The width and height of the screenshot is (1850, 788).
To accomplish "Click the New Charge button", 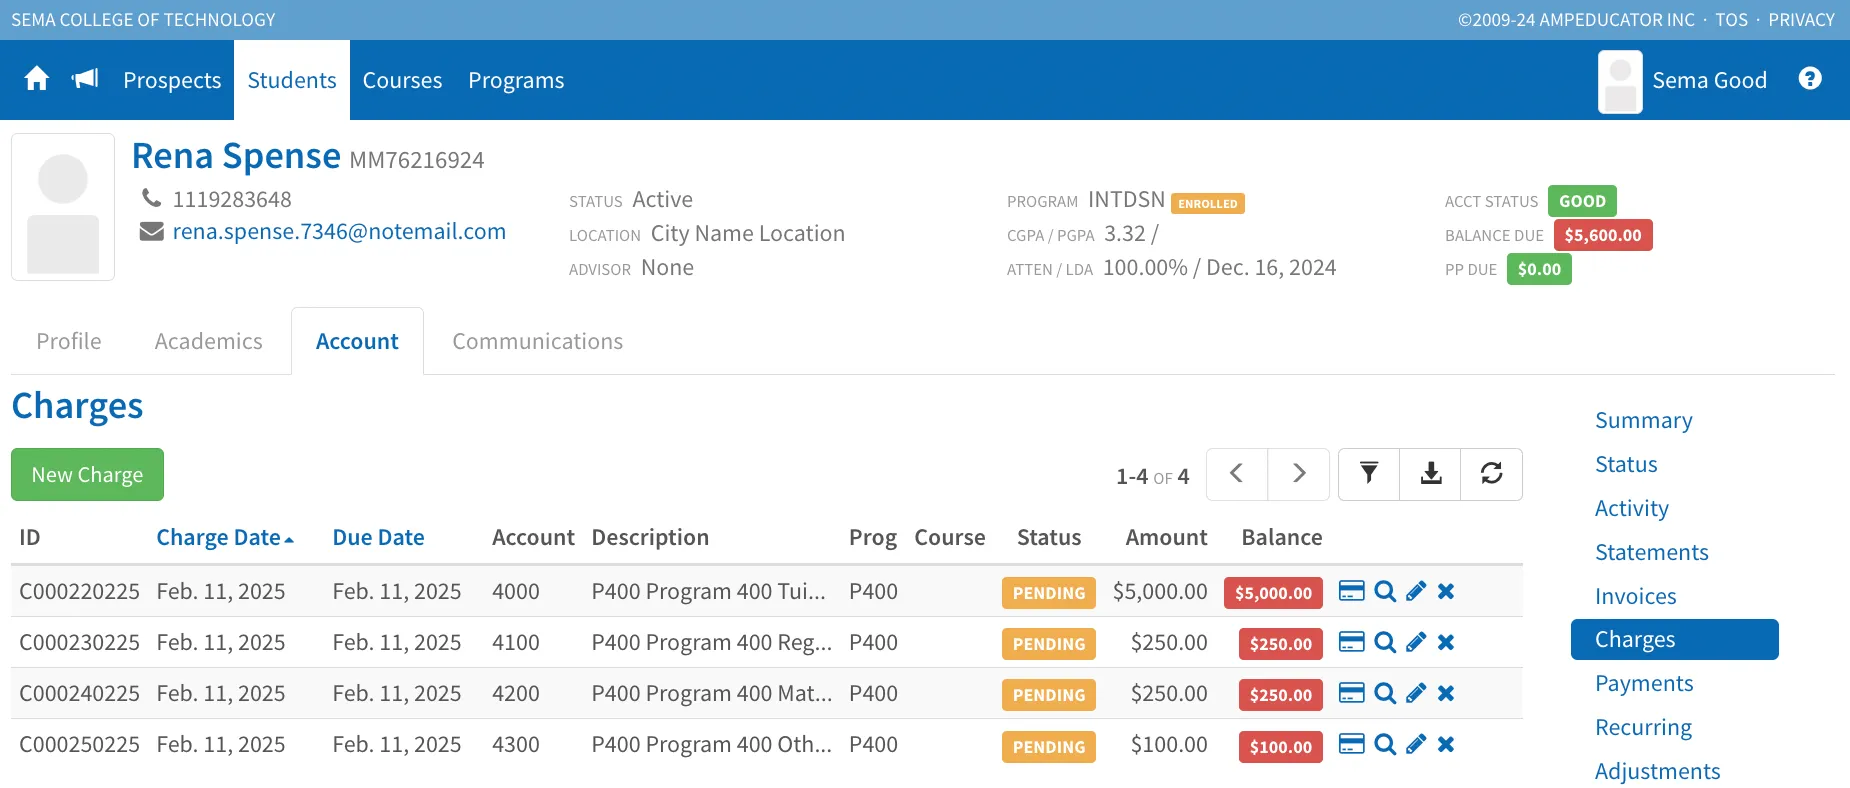I will 87,475.
